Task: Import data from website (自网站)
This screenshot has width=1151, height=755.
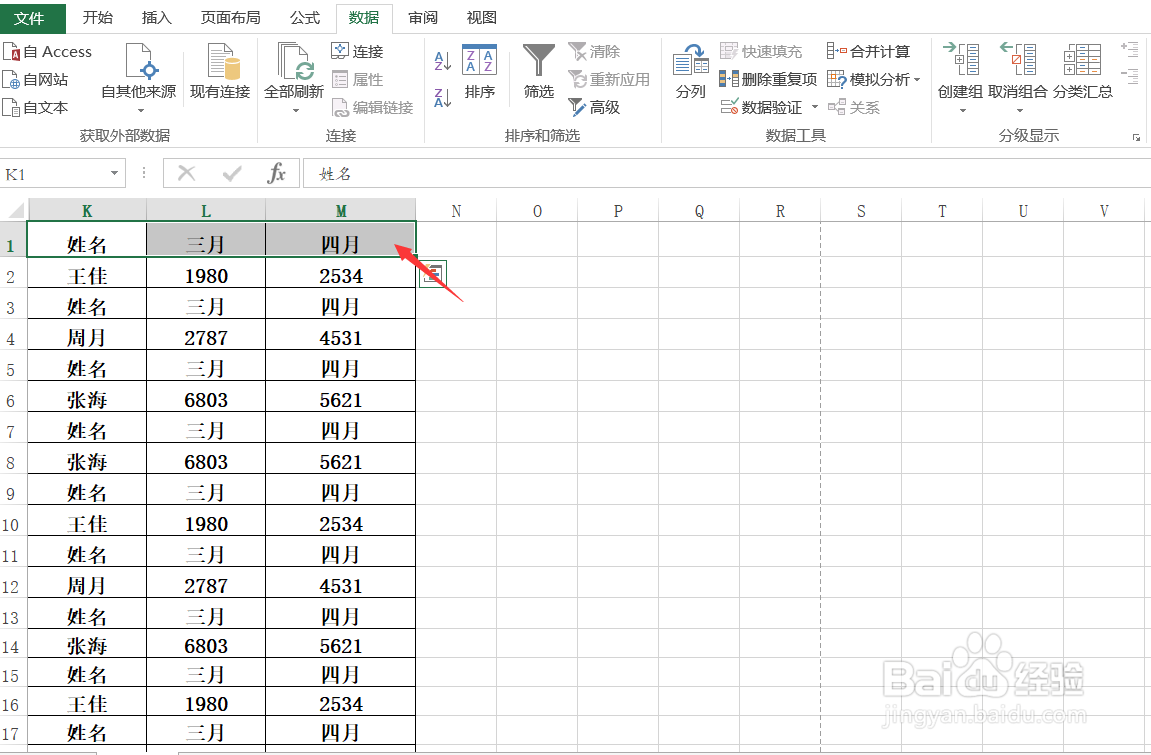Action: click(x=36, y=79)
